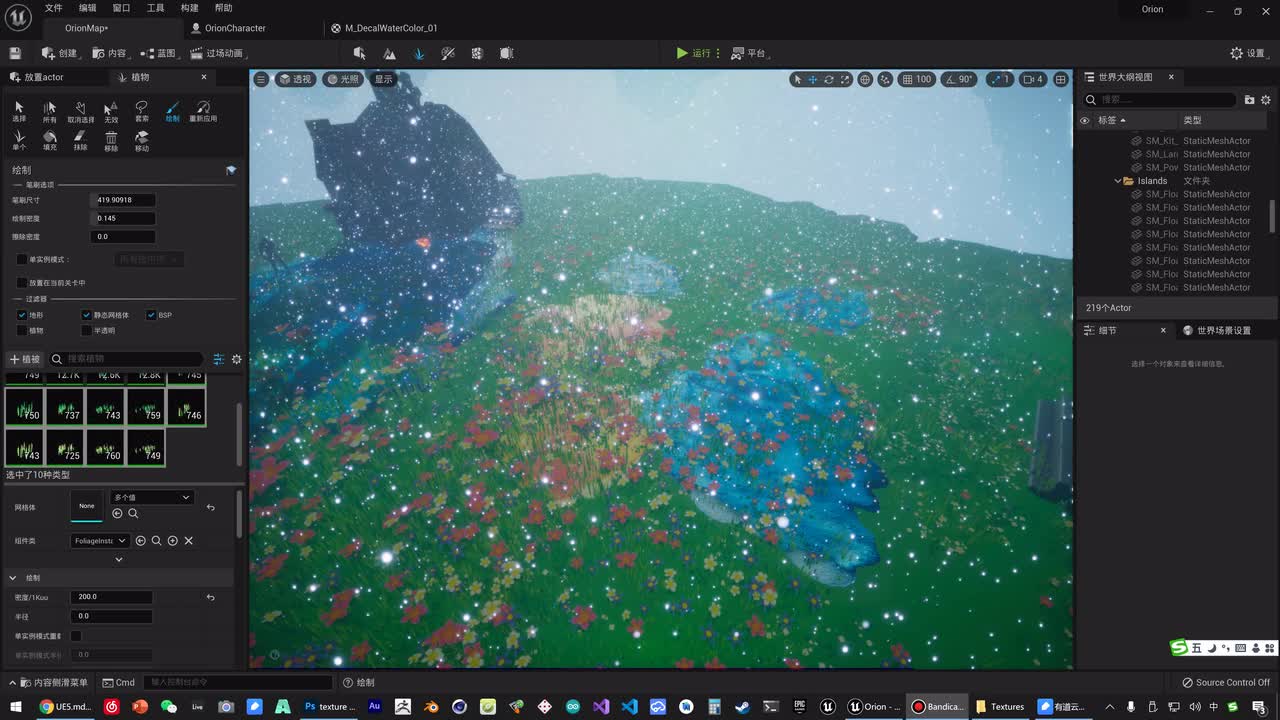The image size is (1280, 720).
Task: Add new folder in World Outliner
Action: pyautogui.click(x=1249, y=100)
